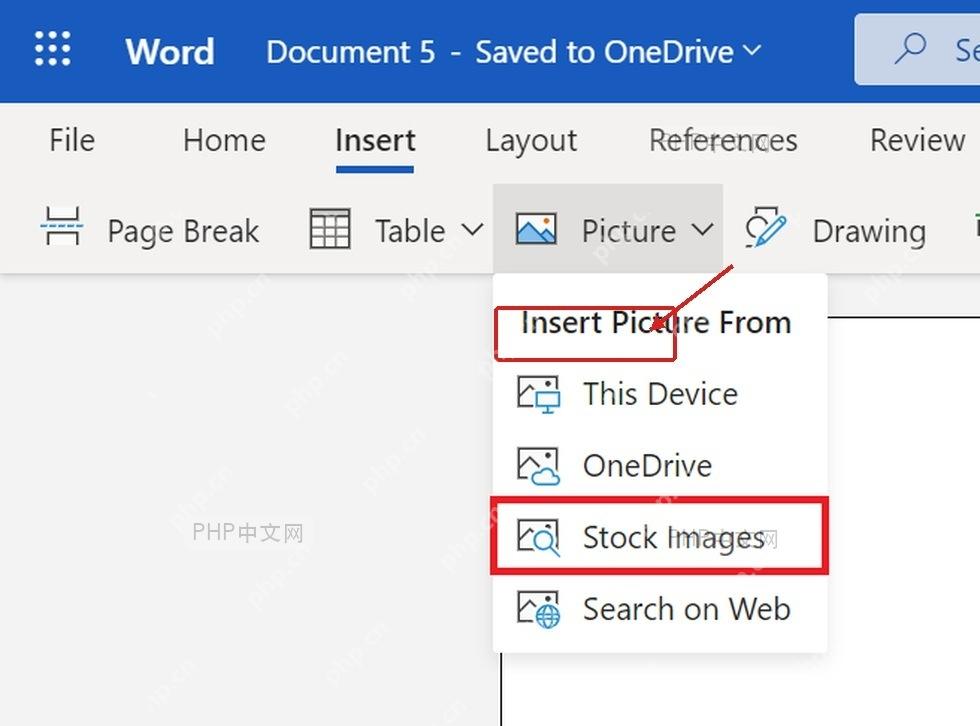The height and width of the screenshot is (726, 980).
Task: Click the search magnifier icon
Action: (x=909, y=49)
